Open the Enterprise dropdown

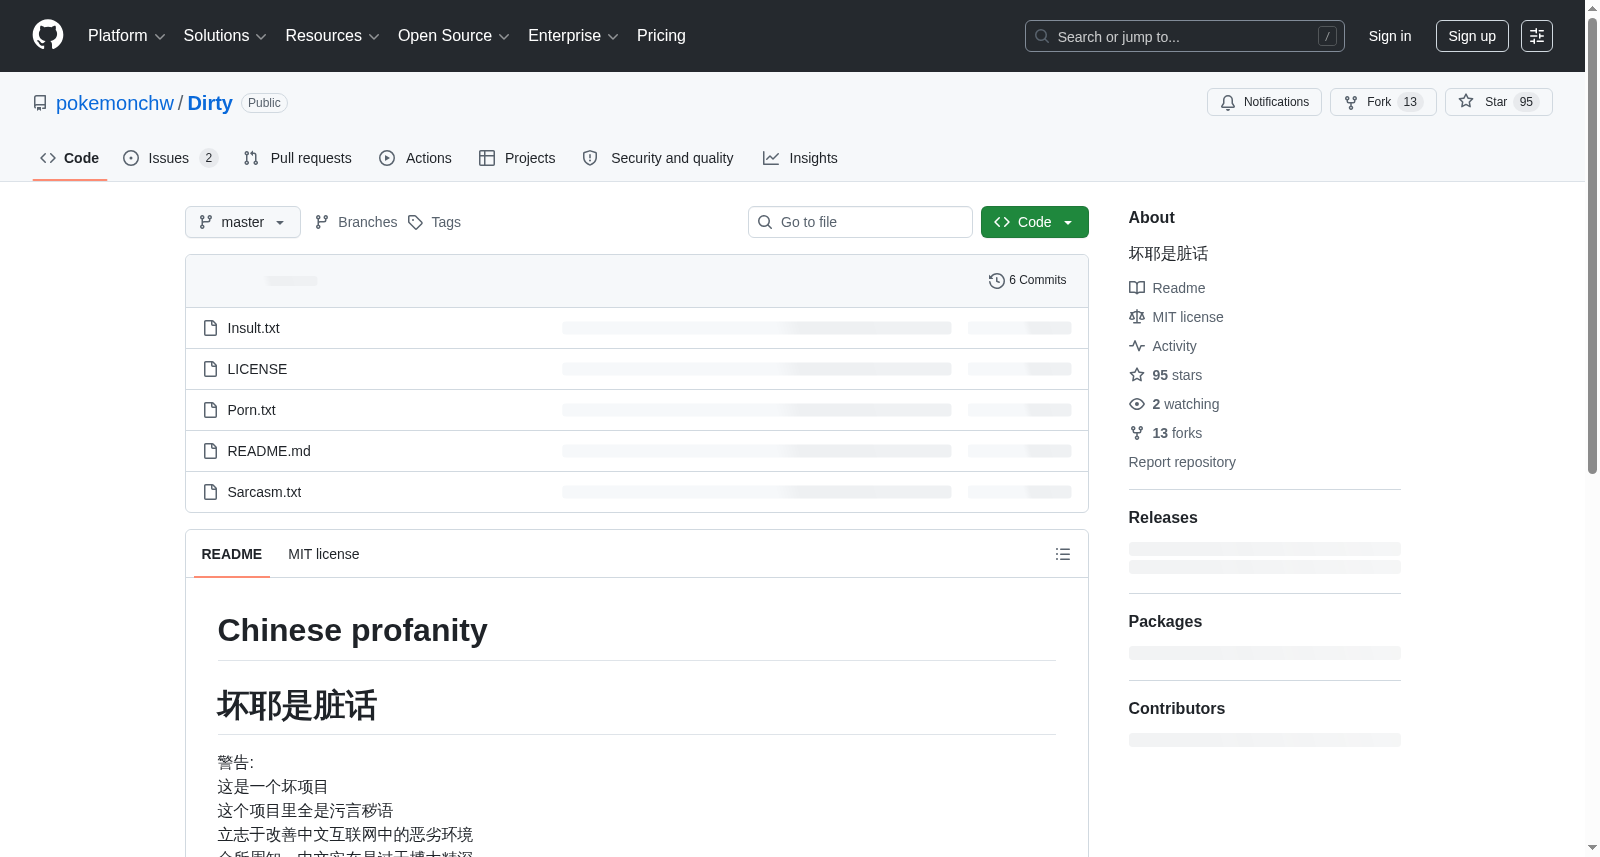573,36
